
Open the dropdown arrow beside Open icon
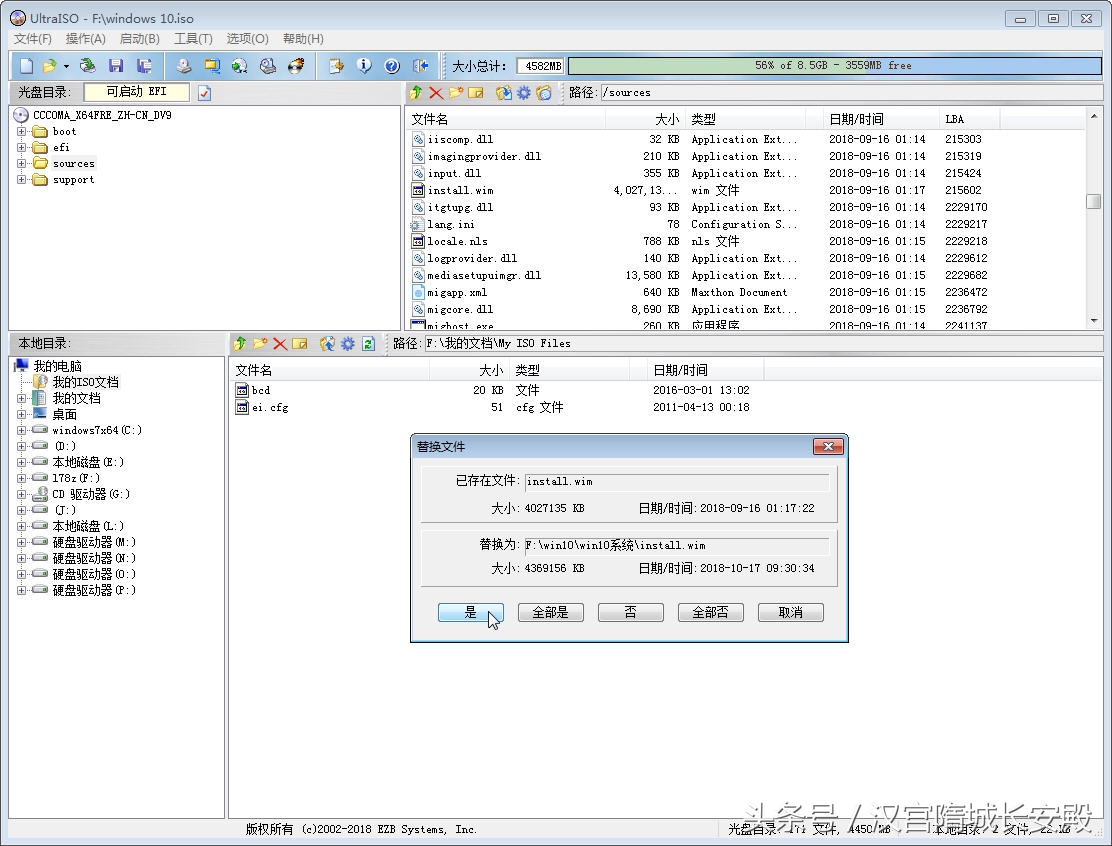(x=66, y=66)
